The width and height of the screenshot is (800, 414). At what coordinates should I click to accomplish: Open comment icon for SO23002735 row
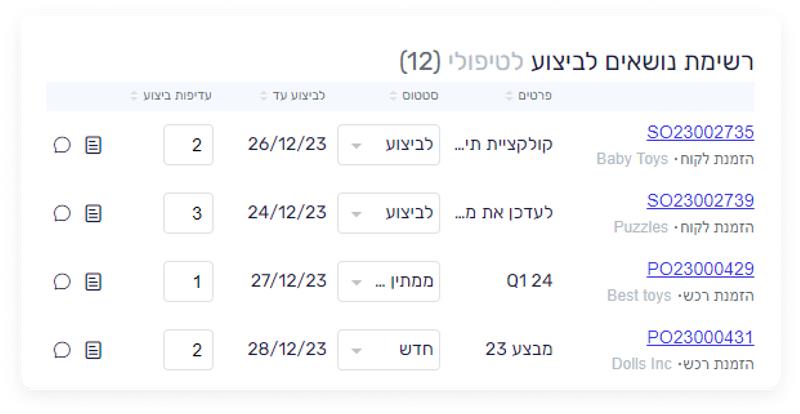click(x=62, y=145)
